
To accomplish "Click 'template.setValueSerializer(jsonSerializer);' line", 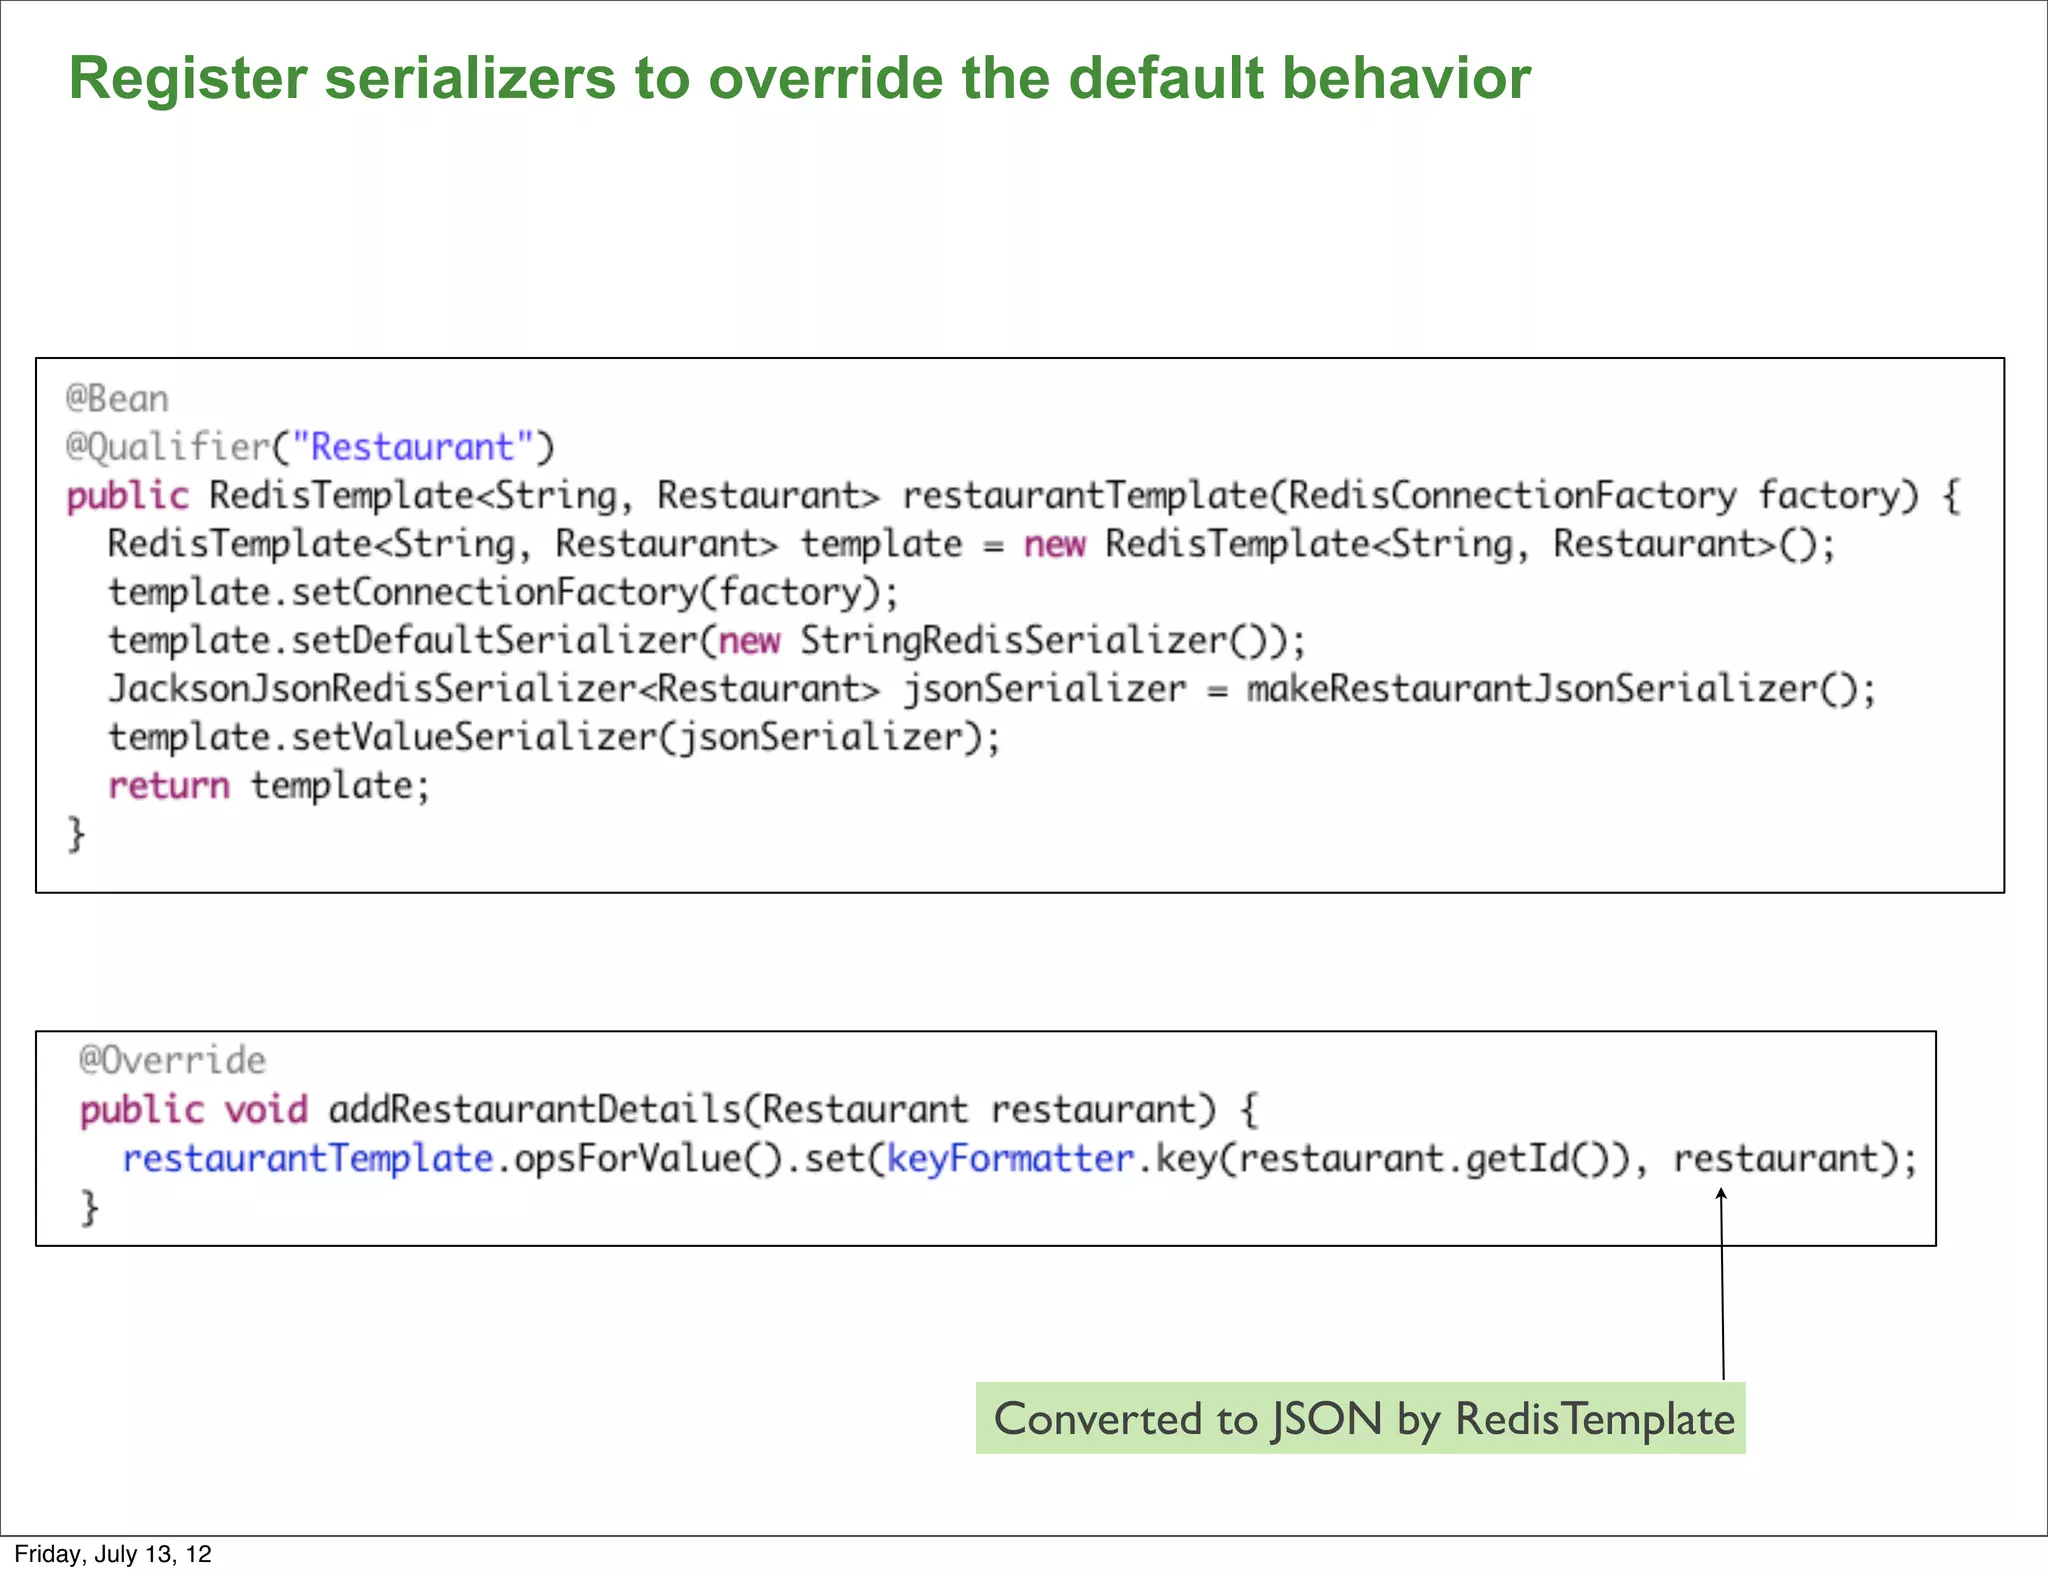I will coord(554,738).
